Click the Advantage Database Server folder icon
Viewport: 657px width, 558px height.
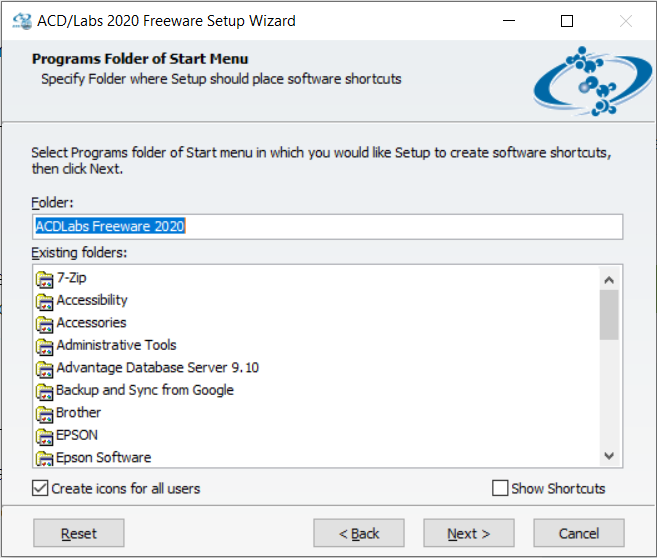(x=44, y=369)
